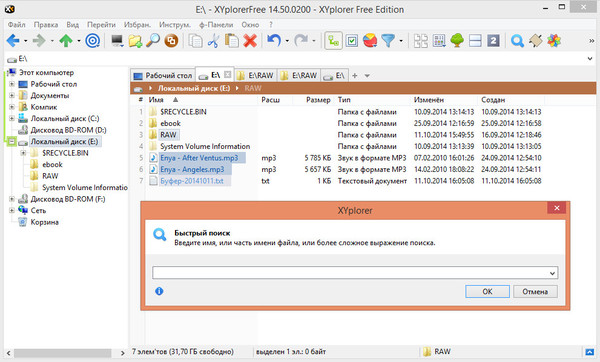Open the pie chart toolbar icon
The width and height of the screenshot is (600, 362).
point(370,40)
